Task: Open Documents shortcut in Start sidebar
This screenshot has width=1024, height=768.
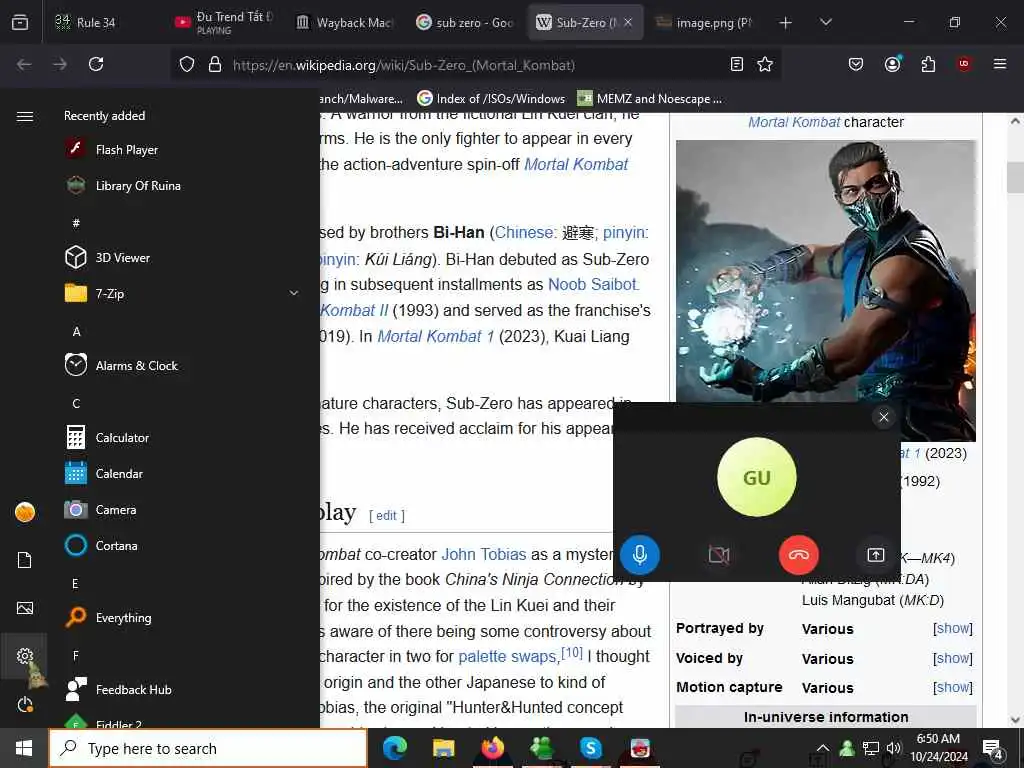Action: [x=25, y=560]
